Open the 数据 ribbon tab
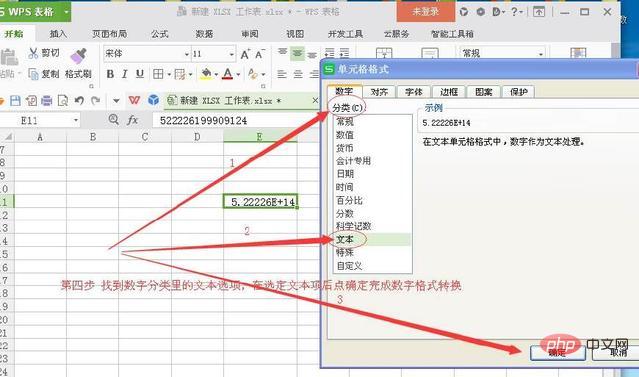This screenshot has height=377, width=639. coord(204,34)
